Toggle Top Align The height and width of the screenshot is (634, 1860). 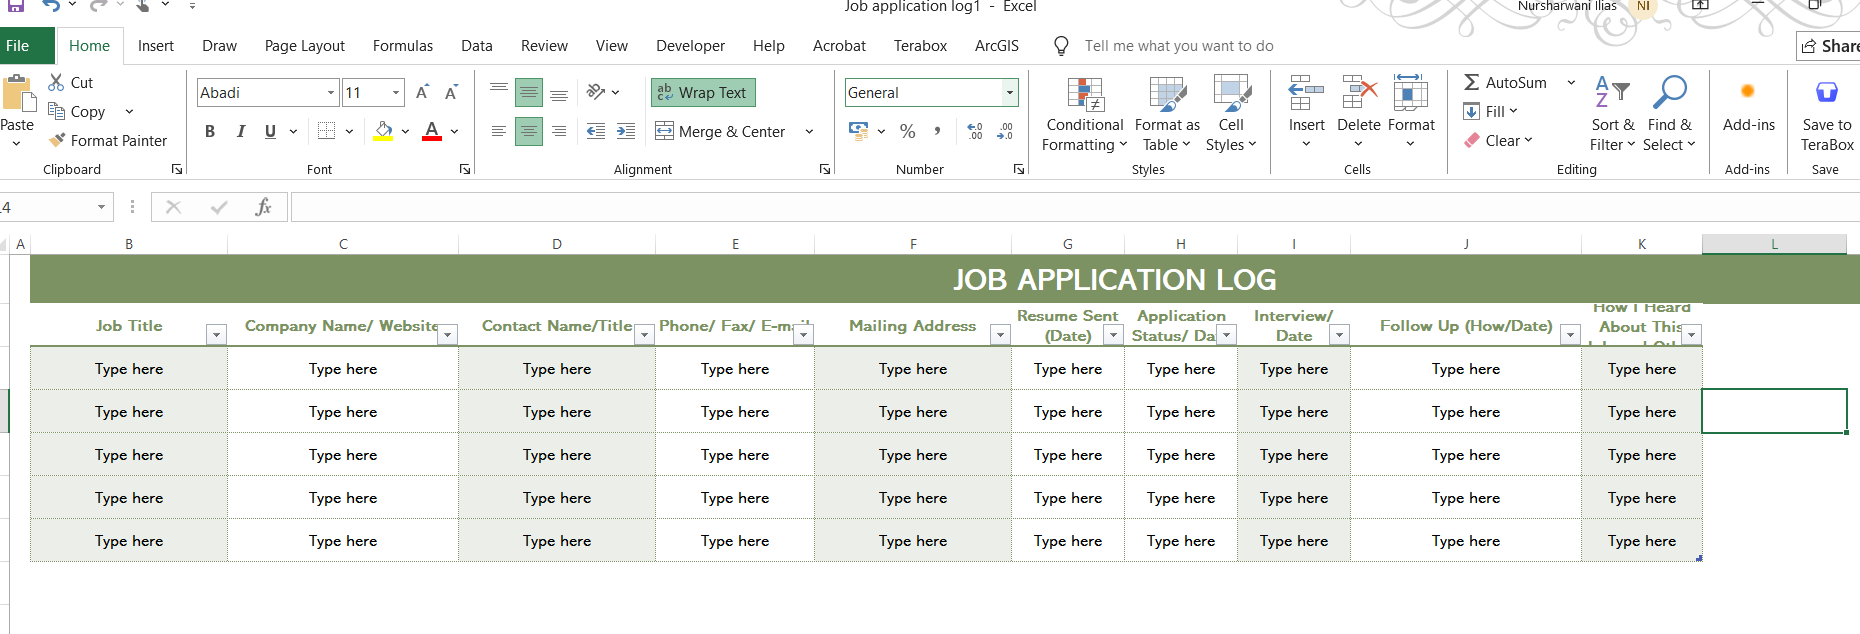click(x=499, y=92)
